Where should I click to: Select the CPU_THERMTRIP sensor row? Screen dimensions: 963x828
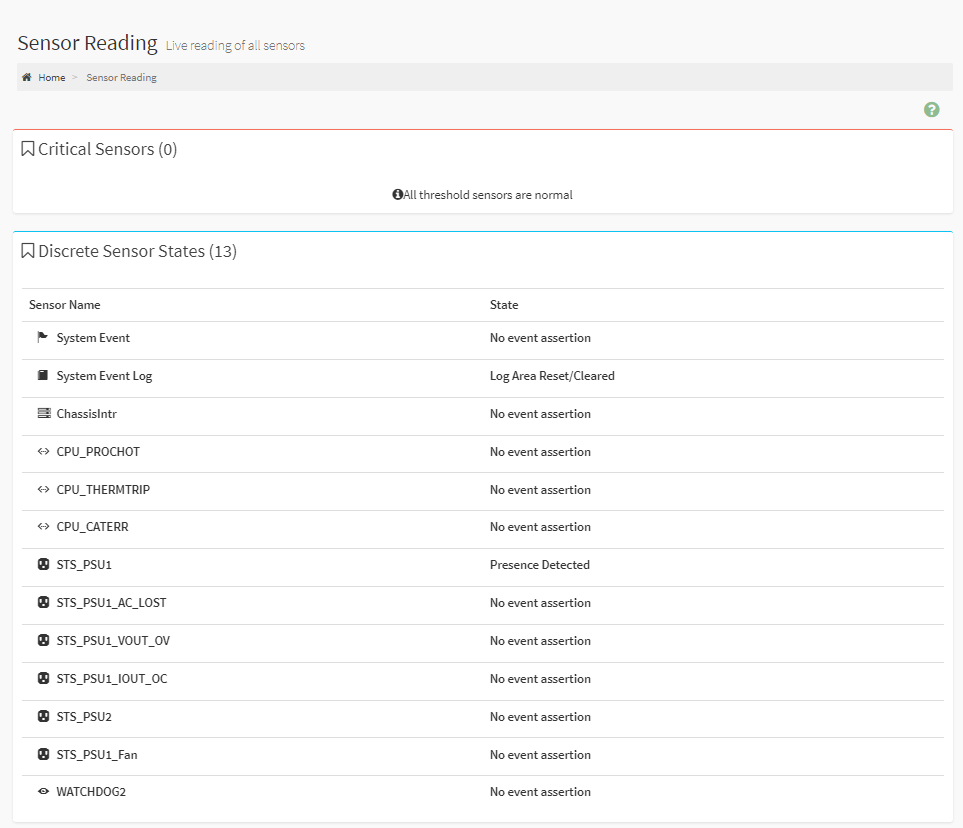103,490
